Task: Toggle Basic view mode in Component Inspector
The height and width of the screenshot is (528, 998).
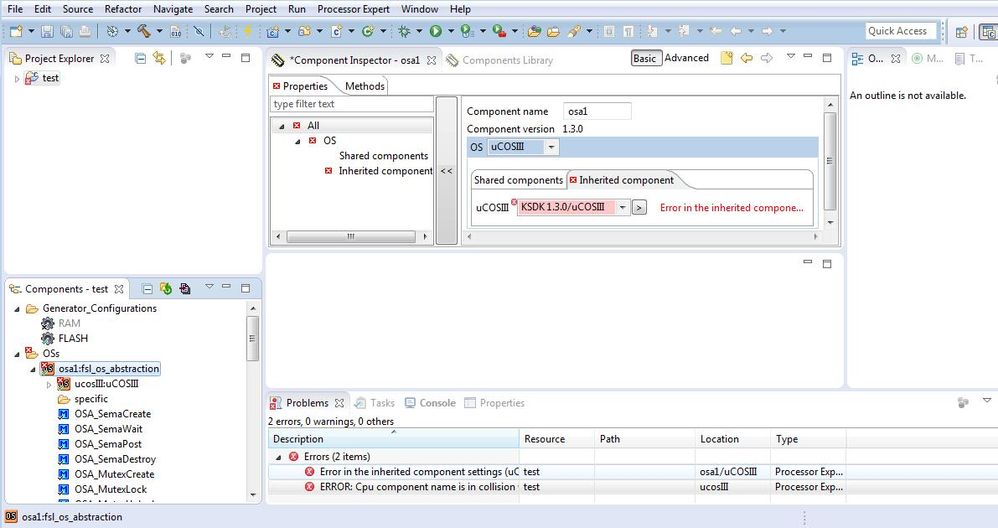Action: tap(646, 58)
